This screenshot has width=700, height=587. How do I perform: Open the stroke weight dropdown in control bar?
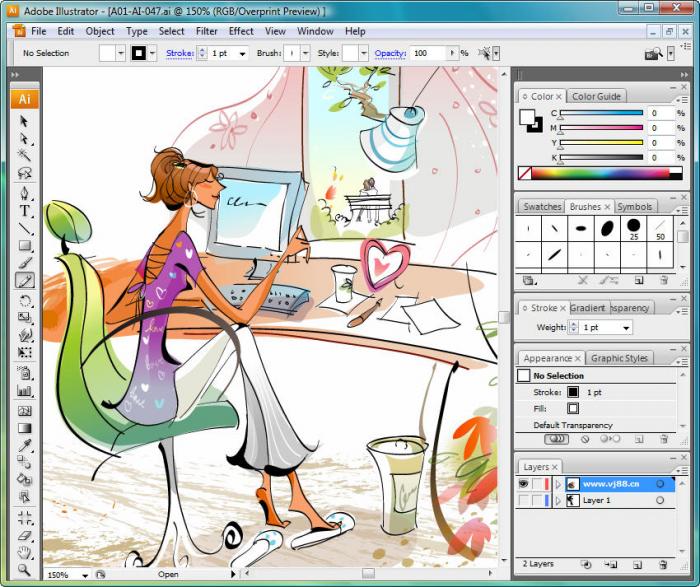(x=242, y=53)
